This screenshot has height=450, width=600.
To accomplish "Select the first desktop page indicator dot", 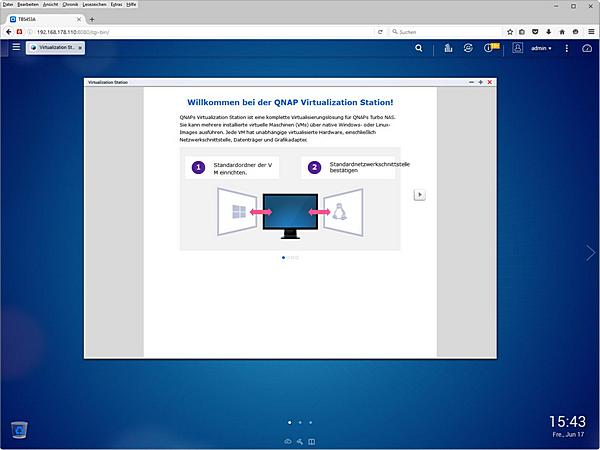I will coord(290,422).
